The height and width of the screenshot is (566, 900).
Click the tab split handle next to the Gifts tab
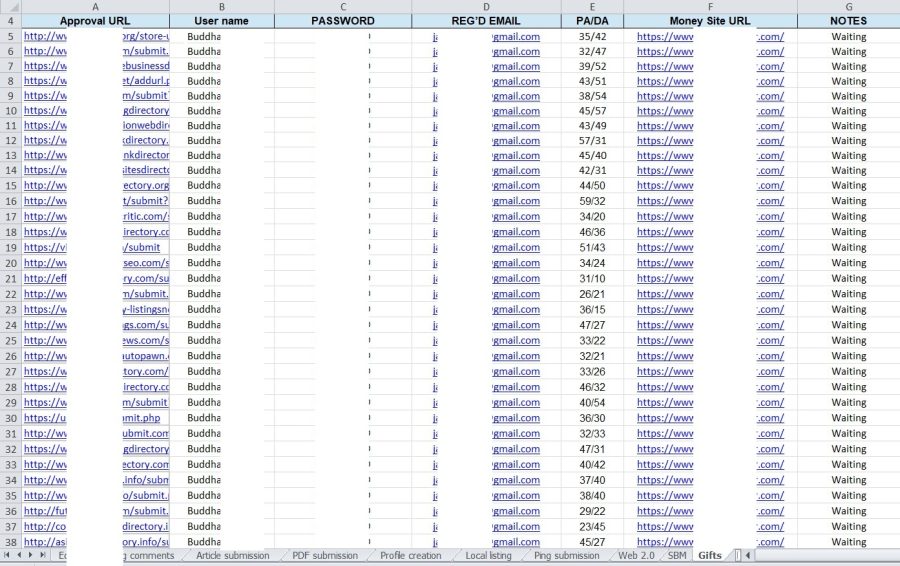click(738, 556)
